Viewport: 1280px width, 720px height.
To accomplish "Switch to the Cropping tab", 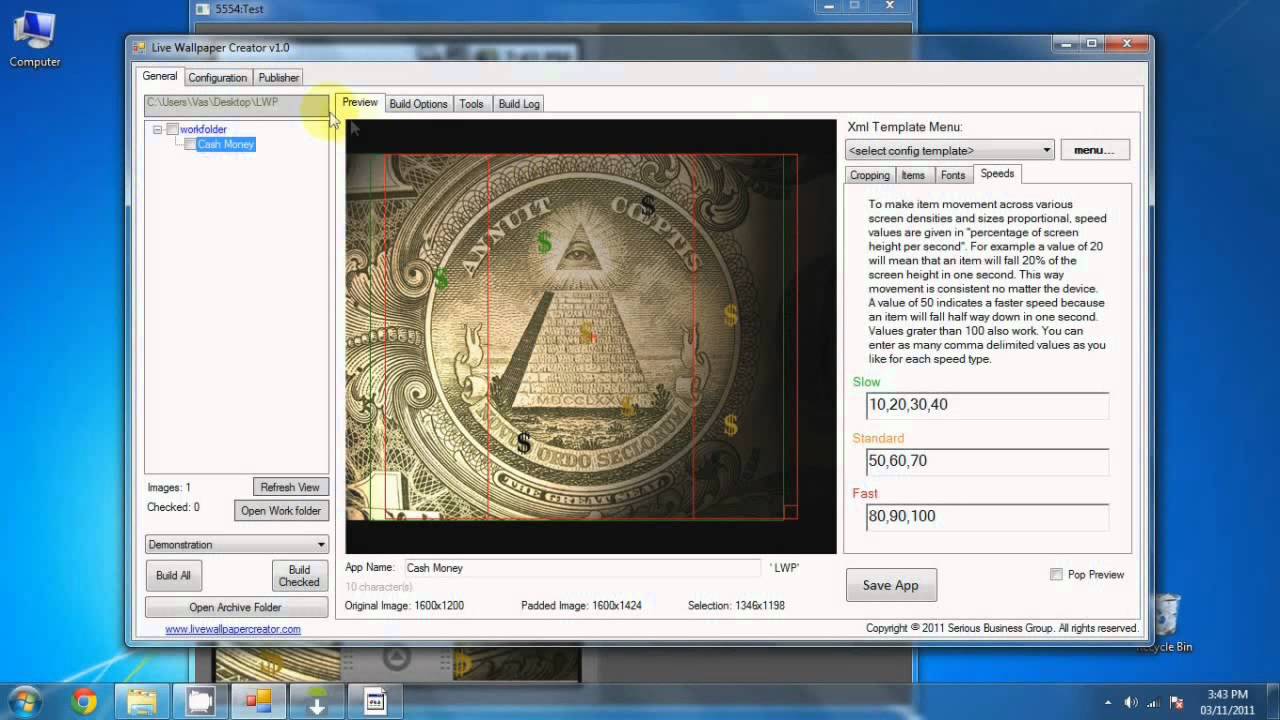I will pos(869,175).
